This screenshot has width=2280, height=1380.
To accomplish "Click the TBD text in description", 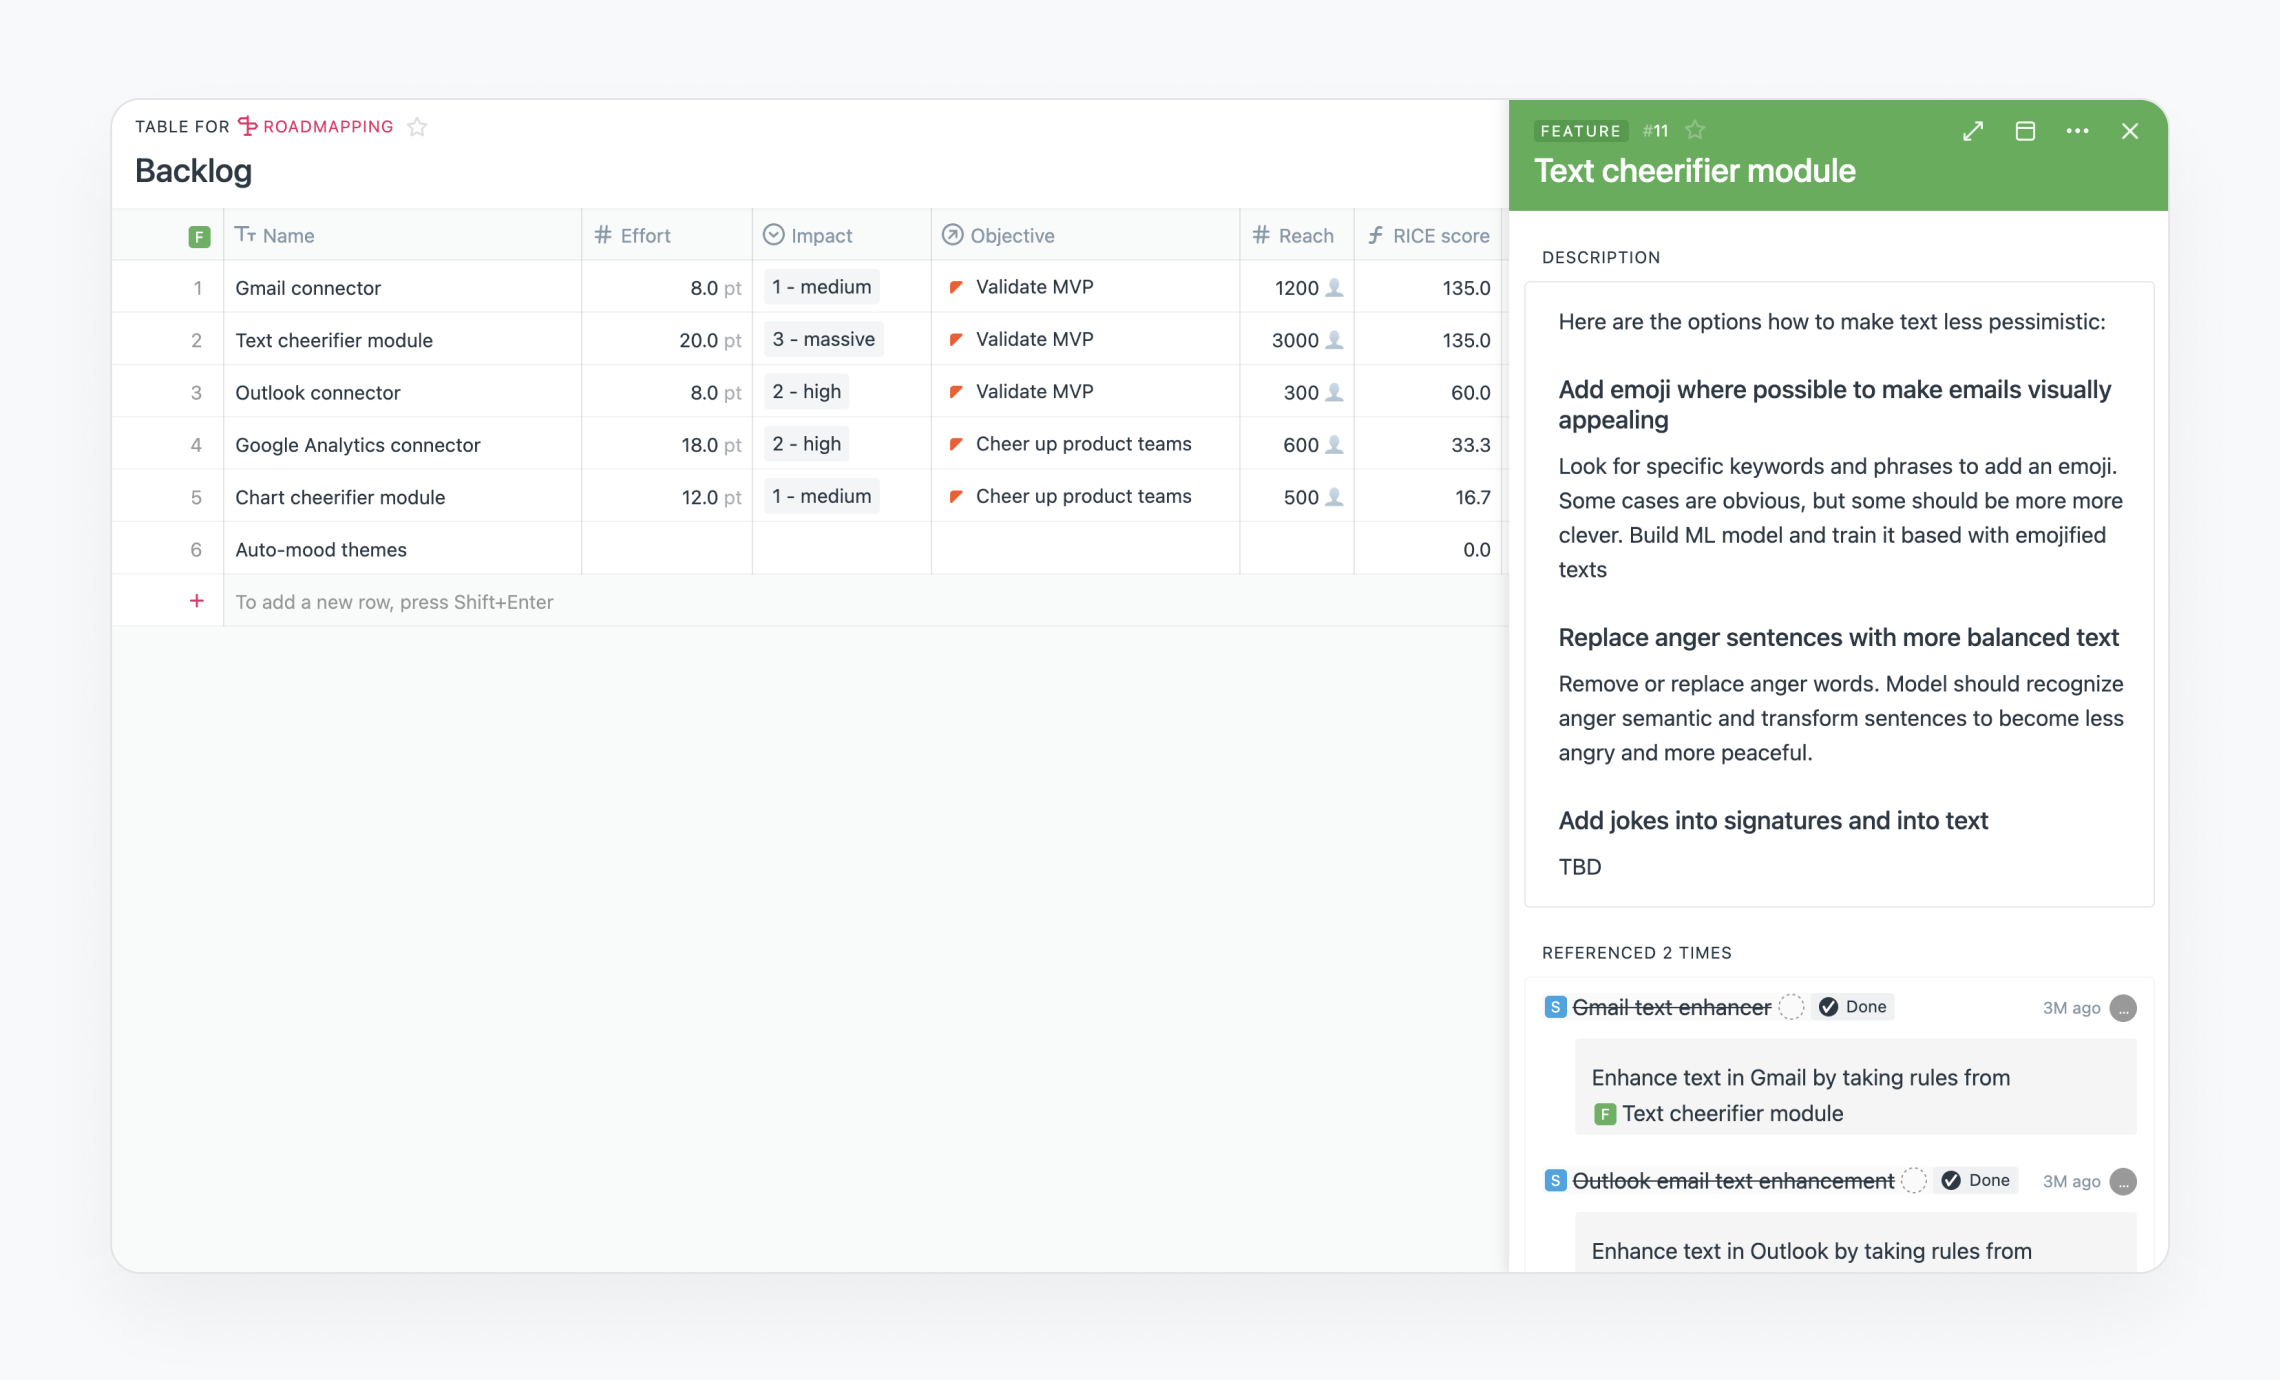I will (x=1580, y=867).
